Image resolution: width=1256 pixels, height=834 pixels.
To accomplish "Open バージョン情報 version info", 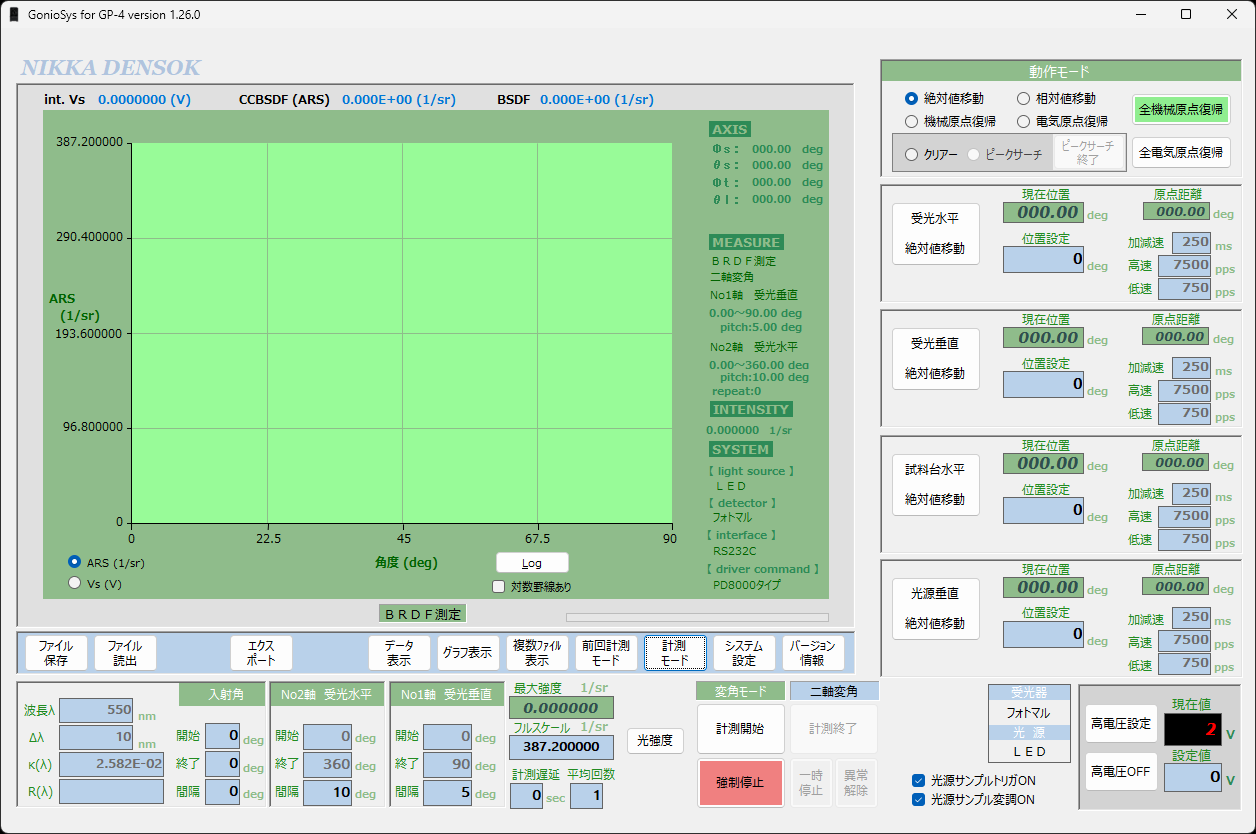I will point(813,653).
